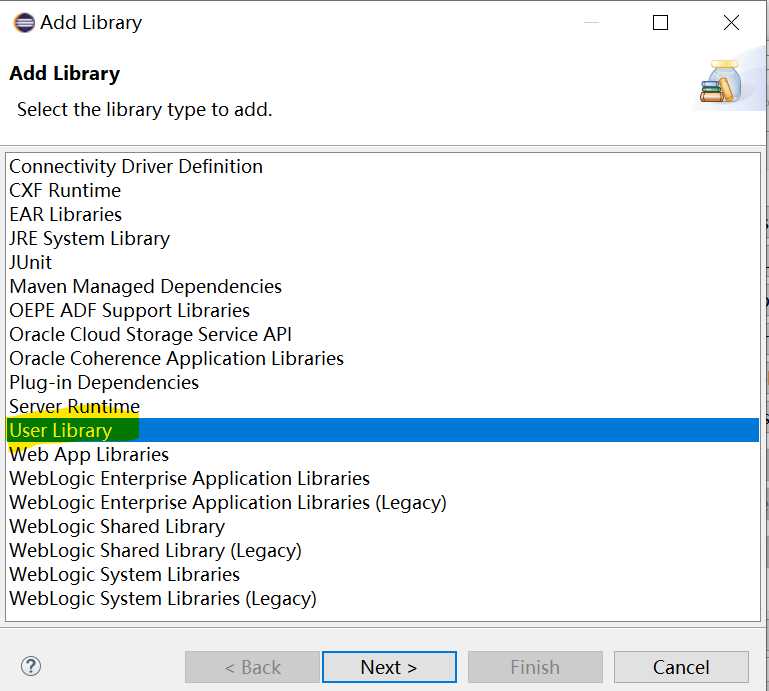Maximize the Add Library window

point(660,23)
